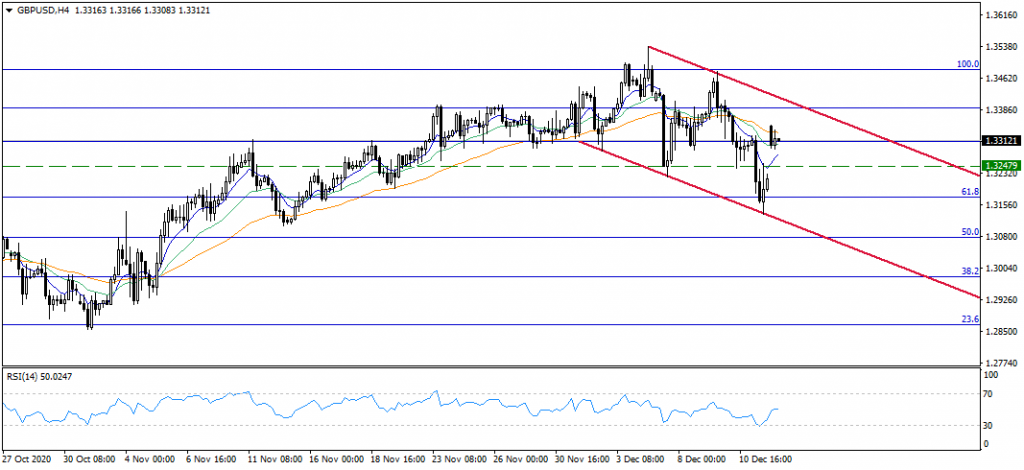Screen dimensions: 1024x470
Task: Select the 100.0 Fibonacci level label
Action: 967,64
